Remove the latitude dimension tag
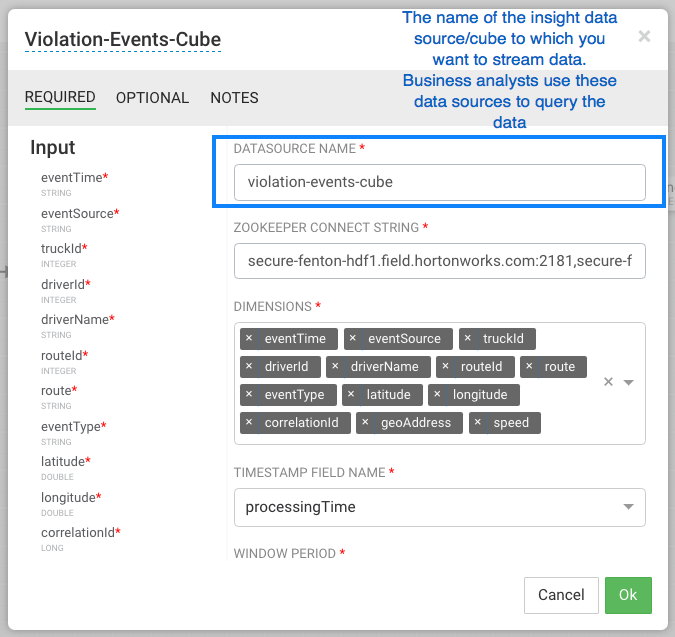Screen dimensions: 675x637 (x=351, y=395)
